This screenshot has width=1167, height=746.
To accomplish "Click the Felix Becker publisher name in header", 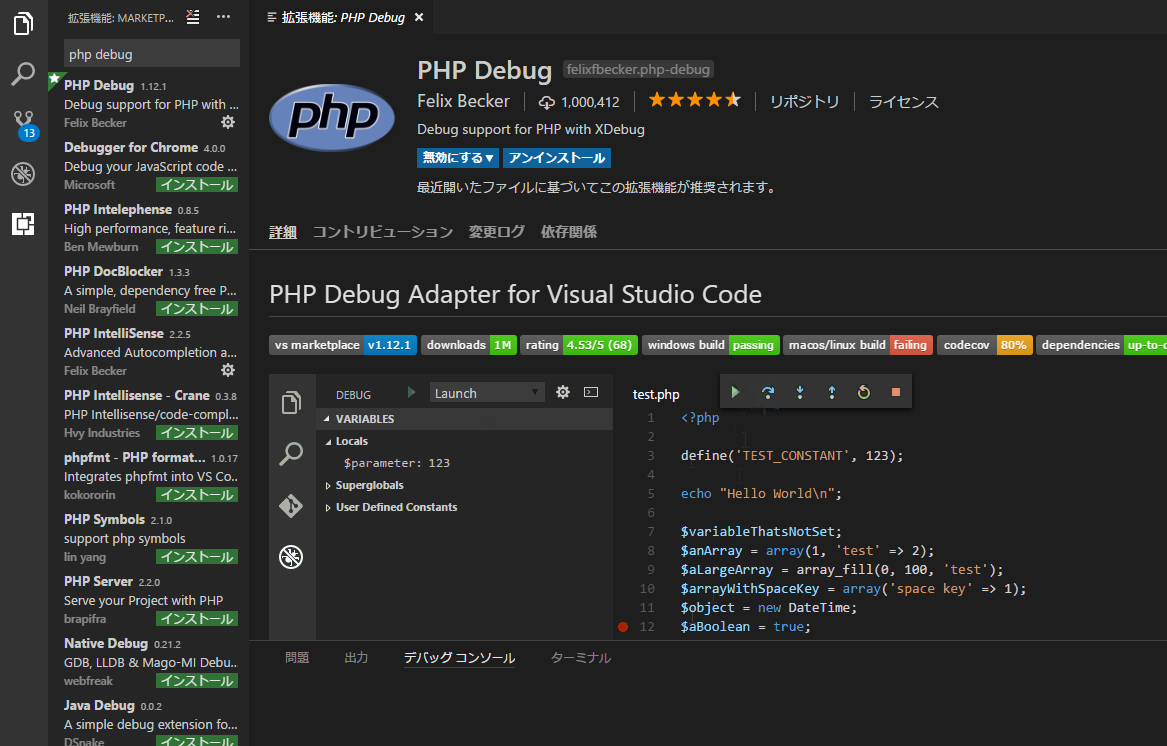I will (463, 101).
